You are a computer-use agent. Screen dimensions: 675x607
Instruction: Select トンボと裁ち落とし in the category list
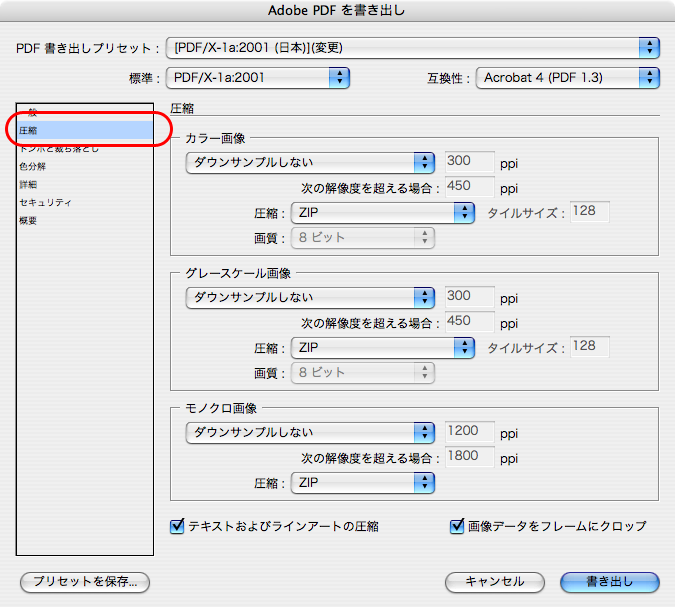(85, 149)
